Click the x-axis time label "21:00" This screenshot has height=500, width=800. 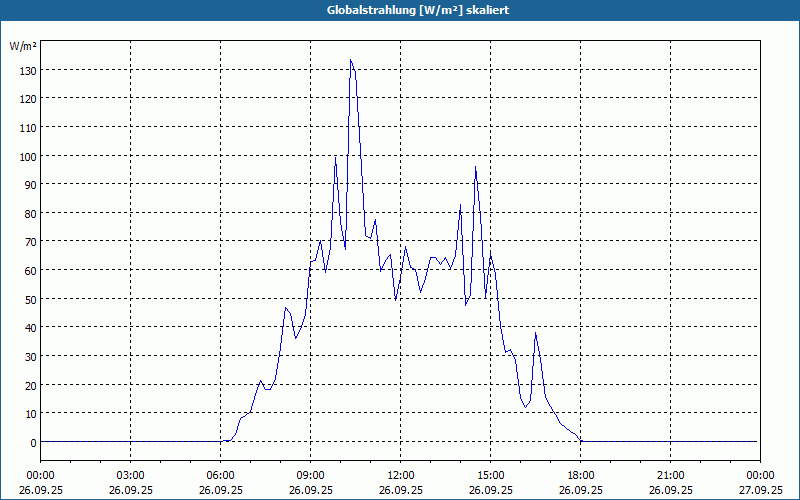[670, 476]
